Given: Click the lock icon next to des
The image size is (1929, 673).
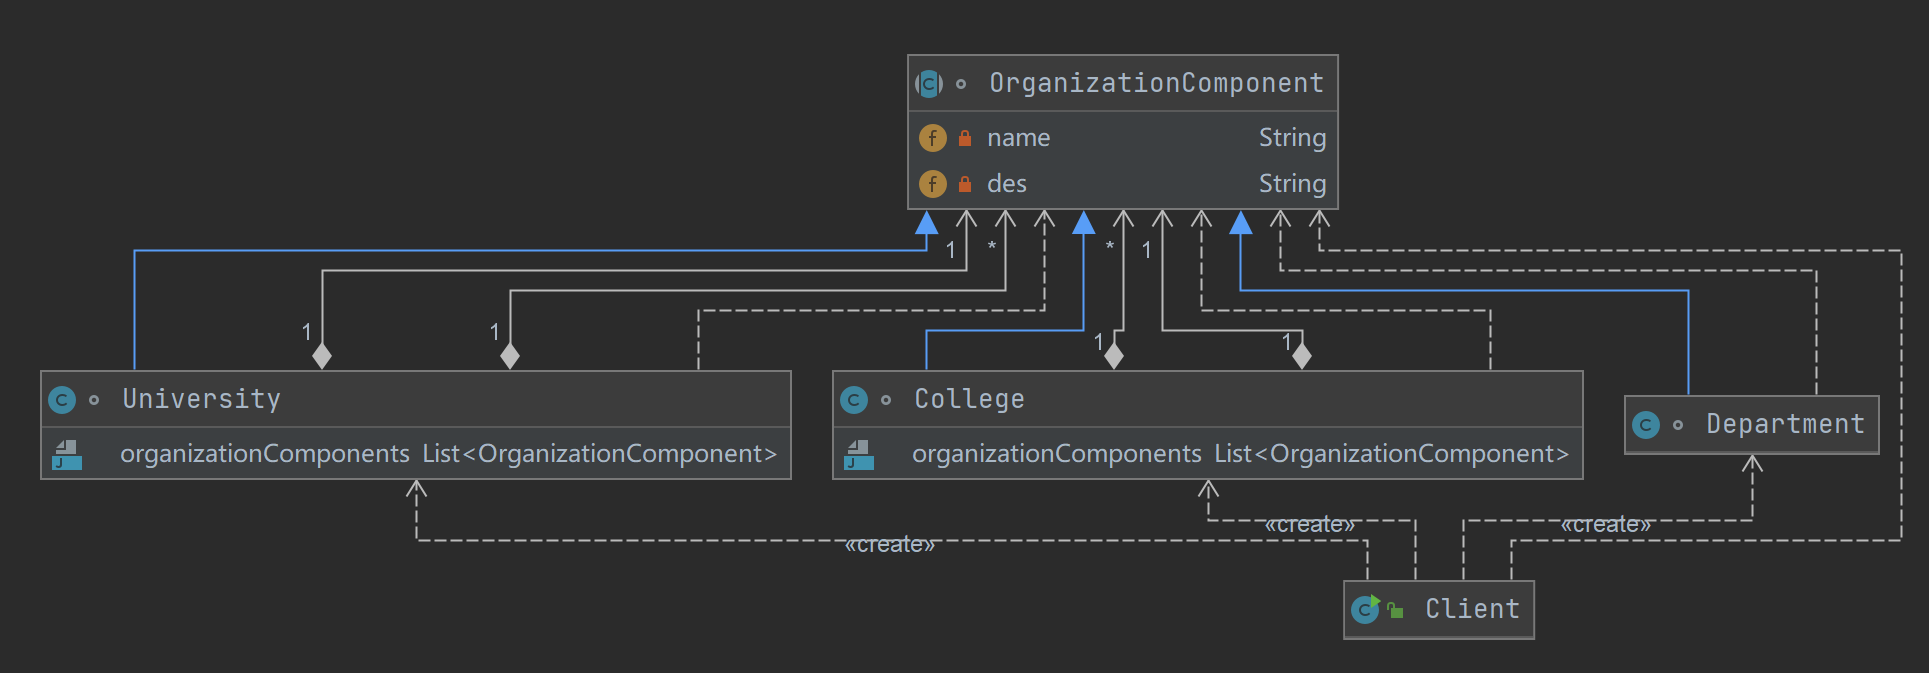Looking at the screenshot, I should click(965, 184).
